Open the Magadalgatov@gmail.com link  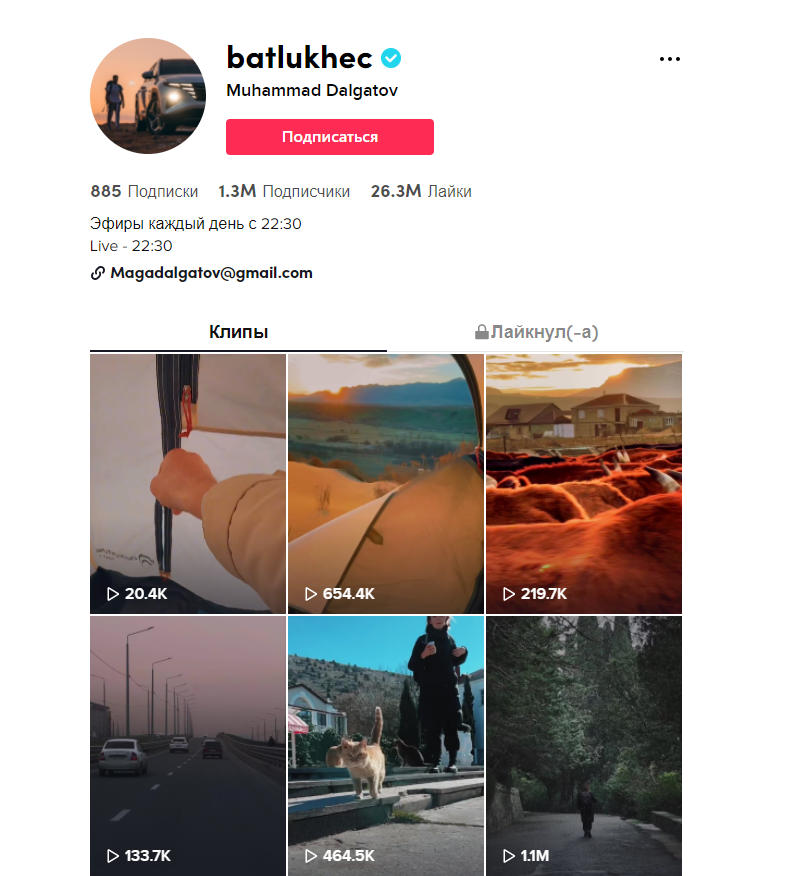211,273
